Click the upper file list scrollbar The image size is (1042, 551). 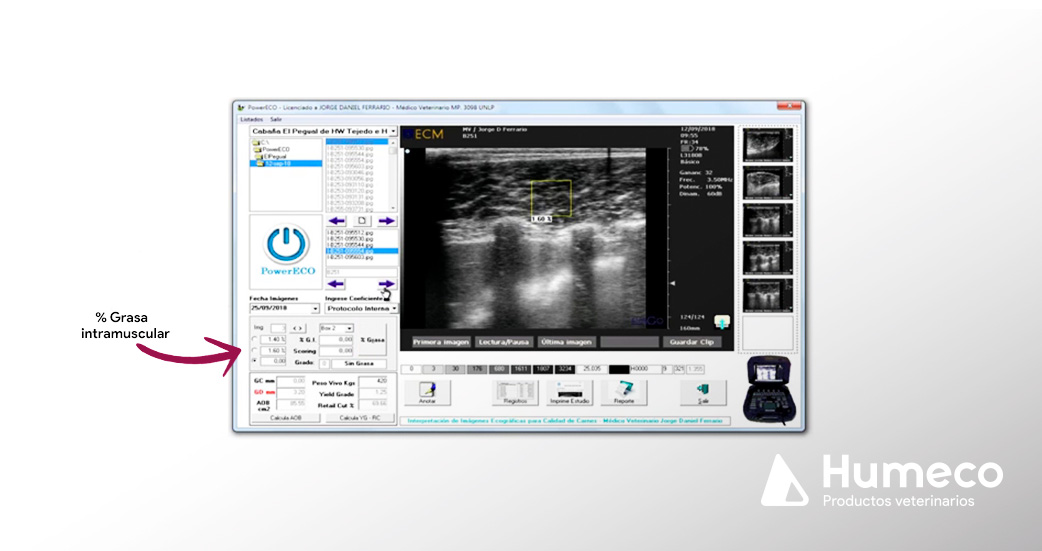pos(393,175)
